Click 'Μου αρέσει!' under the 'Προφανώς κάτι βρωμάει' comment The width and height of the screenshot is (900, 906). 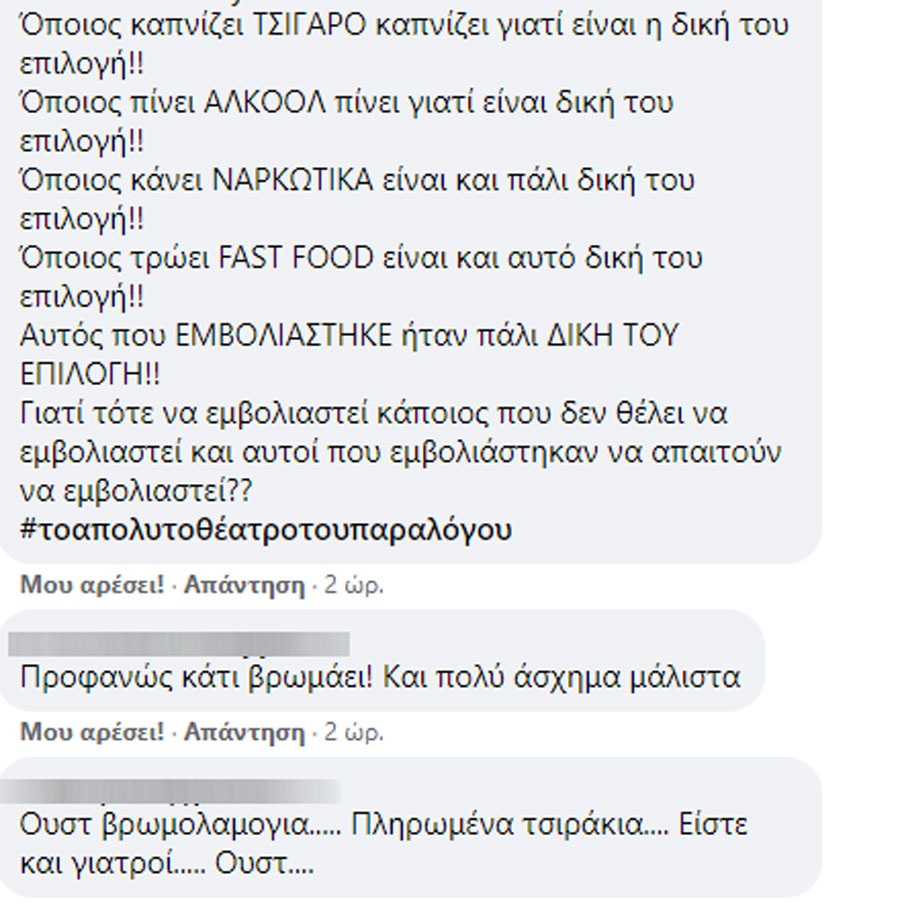(x=92, y=732)
